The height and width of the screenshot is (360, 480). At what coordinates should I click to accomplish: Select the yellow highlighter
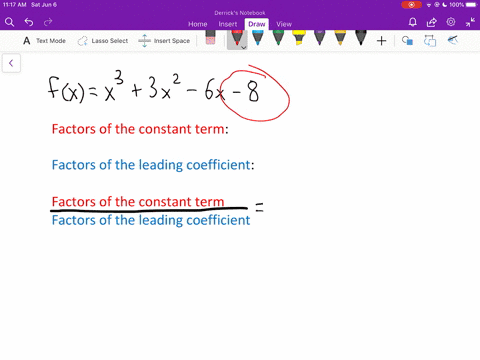tap(299, 38)
